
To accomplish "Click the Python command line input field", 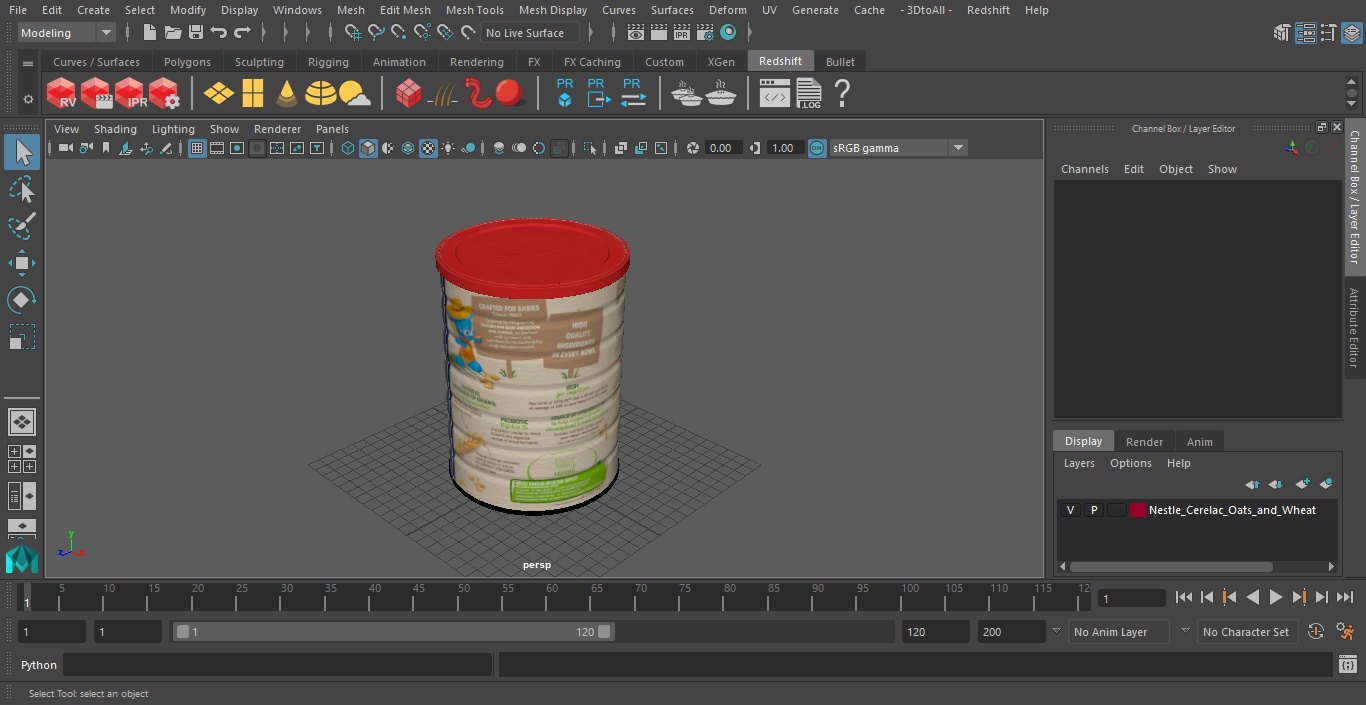I will [278, 665].
